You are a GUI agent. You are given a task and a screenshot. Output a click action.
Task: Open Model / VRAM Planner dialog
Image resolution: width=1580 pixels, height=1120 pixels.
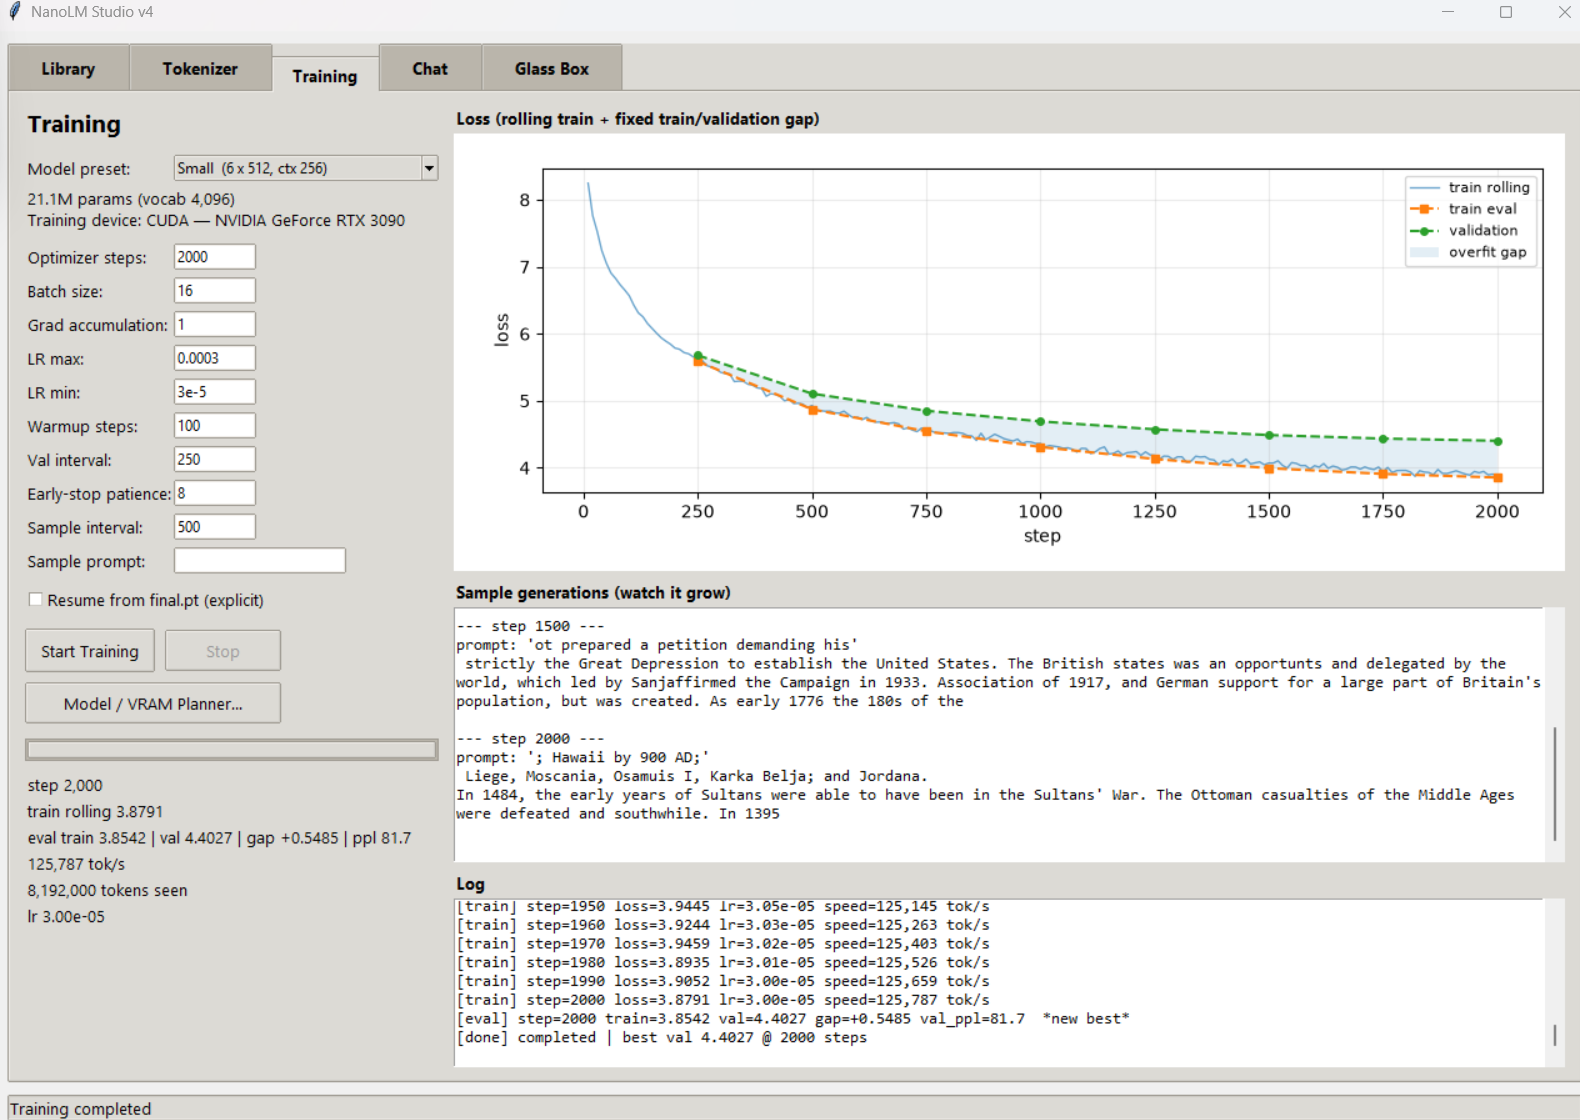point(153,704)
